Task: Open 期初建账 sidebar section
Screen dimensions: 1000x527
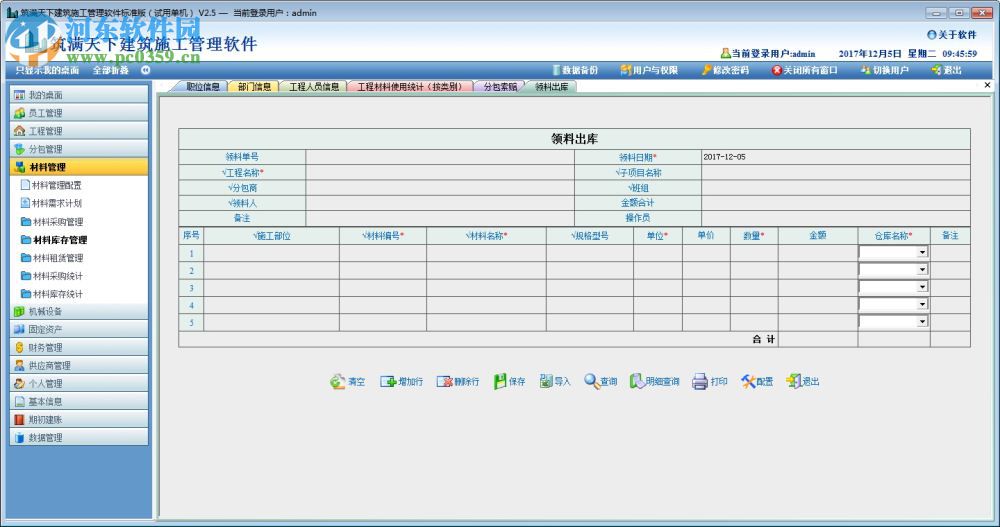Action: point(79,419)
